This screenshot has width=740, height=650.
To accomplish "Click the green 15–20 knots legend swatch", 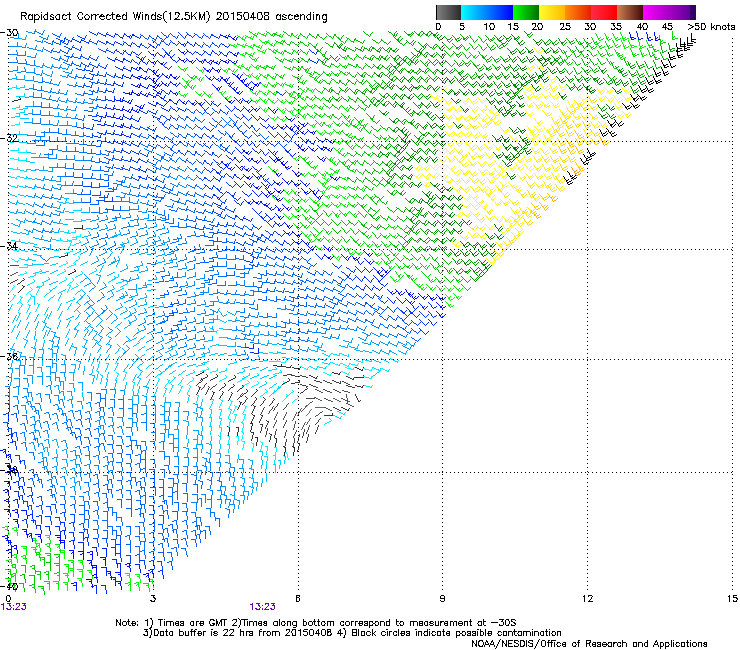I will point(526,12).
